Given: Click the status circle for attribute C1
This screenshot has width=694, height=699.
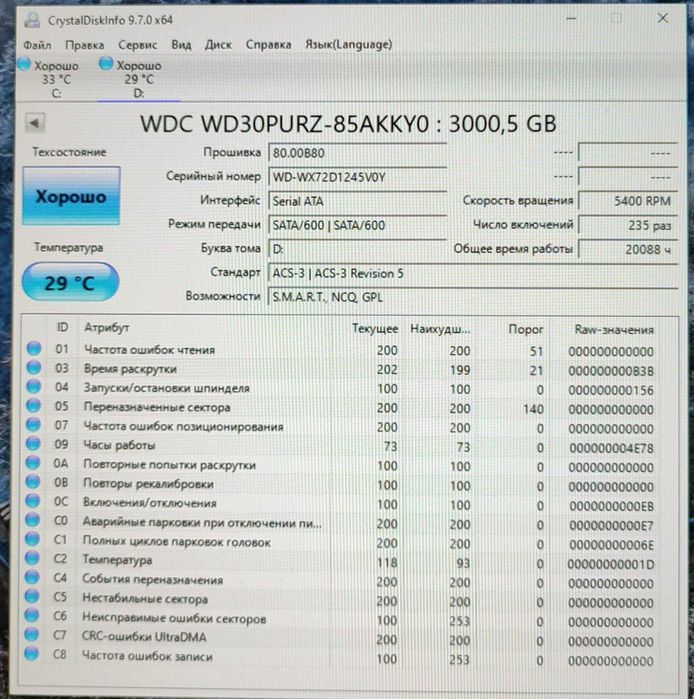Looking at the screenshot, I should [x=32, y=539].
